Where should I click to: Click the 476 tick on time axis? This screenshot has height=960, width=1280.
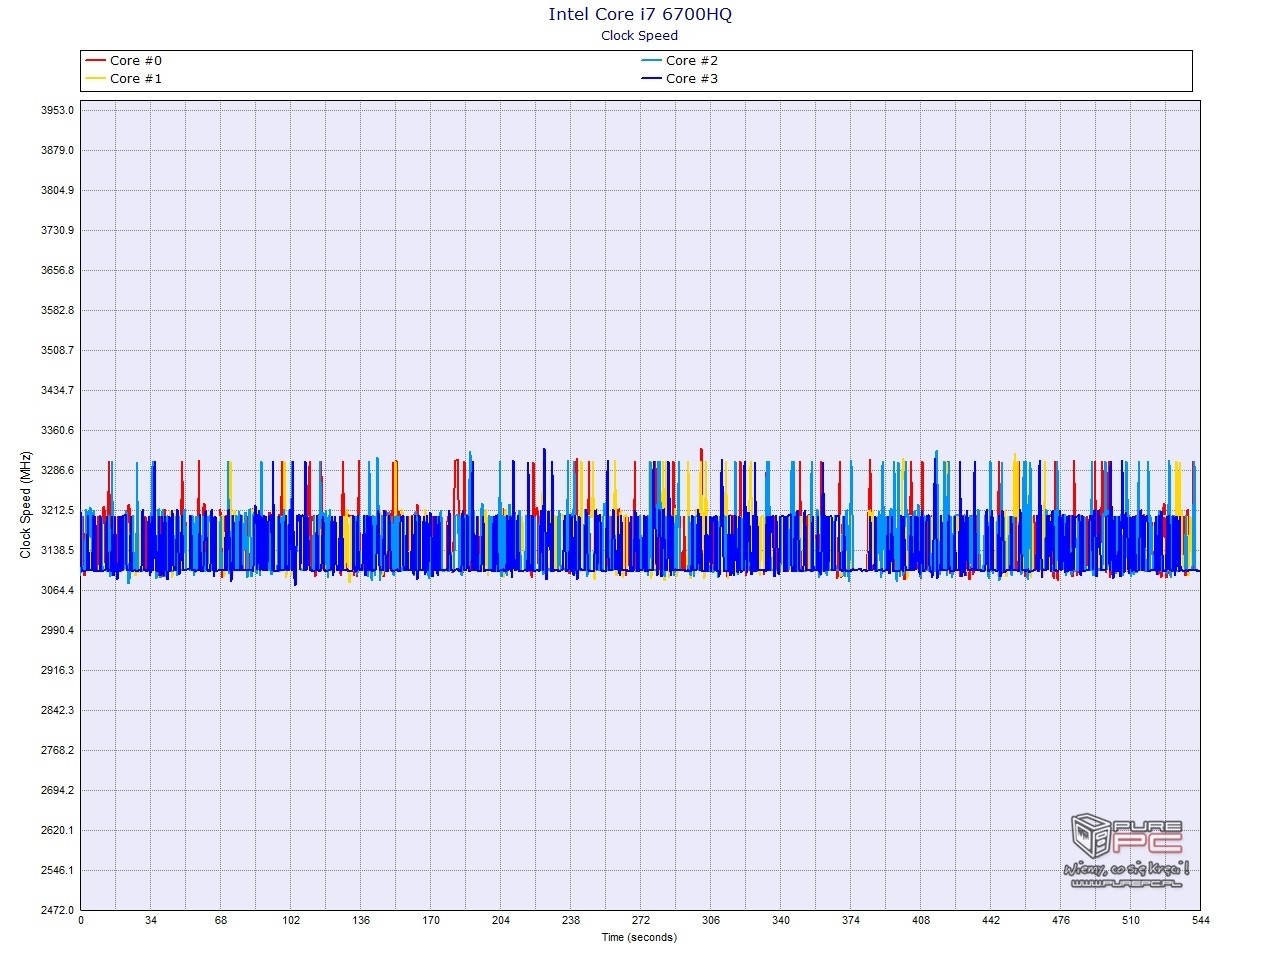coord(1061,921)
